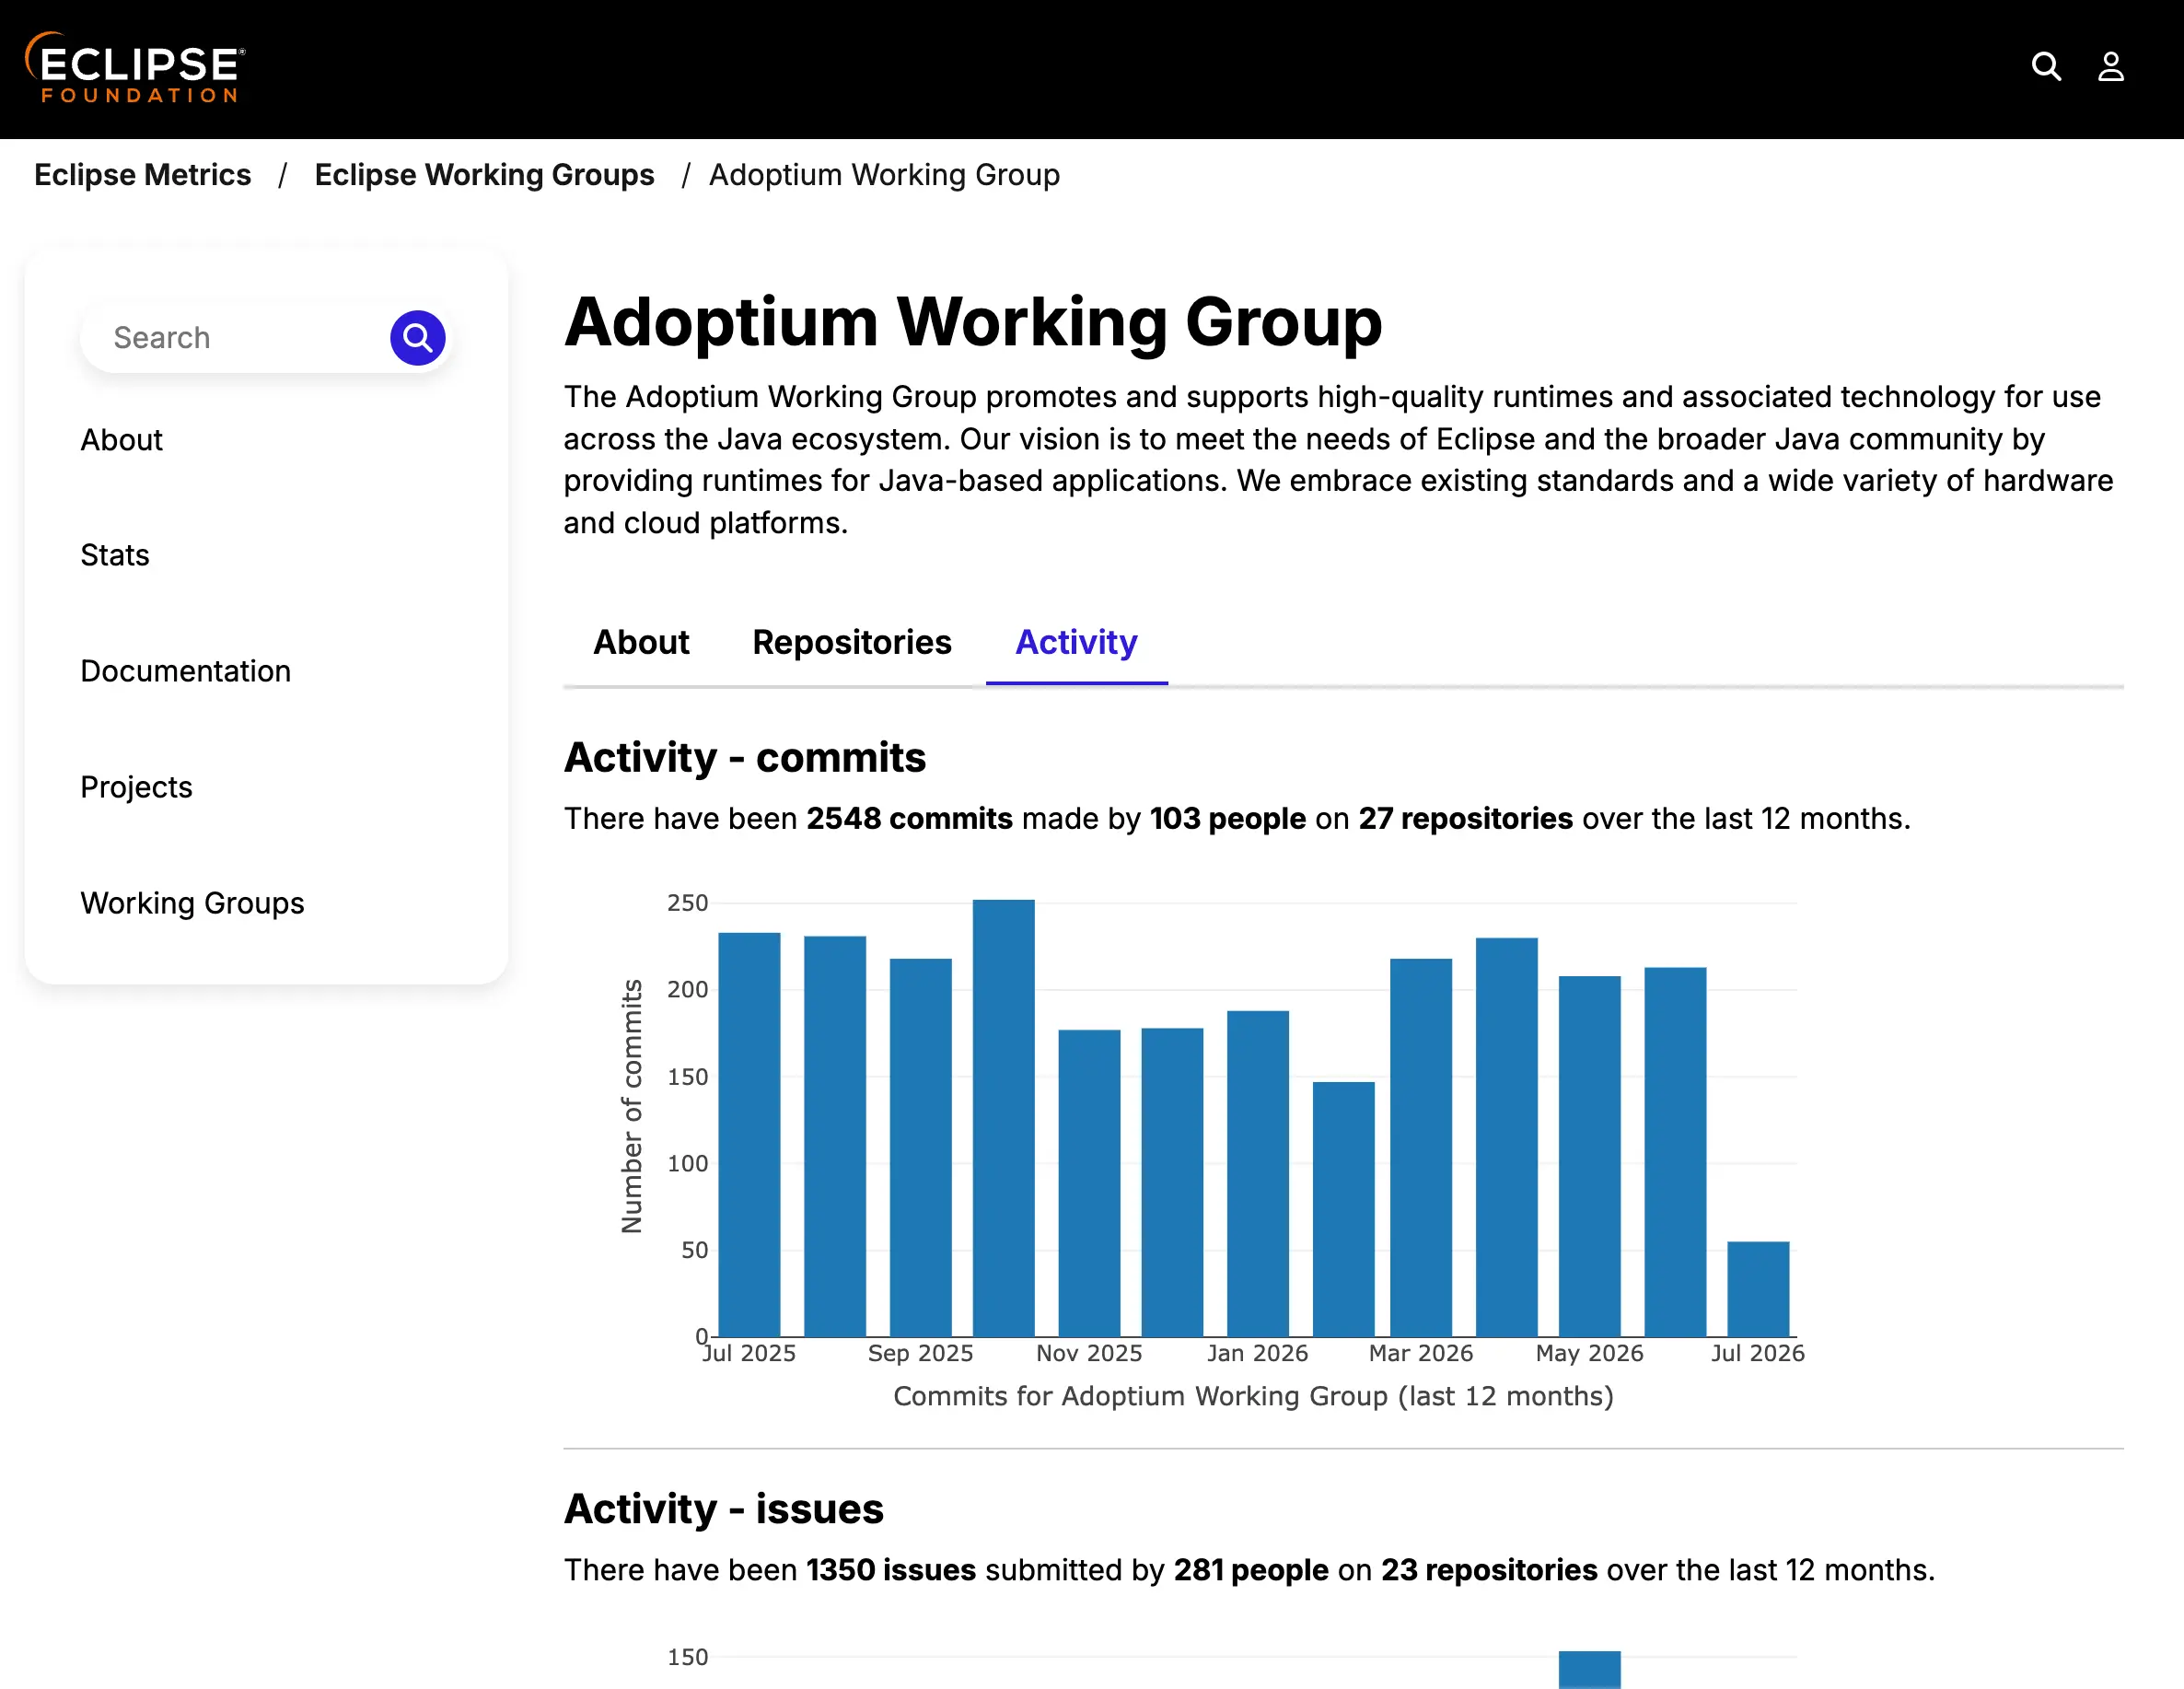The height and width of the screenshot is (1689, 2184).
Task: Click the Apr 2026 commits bar
Action: pos(1506,1137)
